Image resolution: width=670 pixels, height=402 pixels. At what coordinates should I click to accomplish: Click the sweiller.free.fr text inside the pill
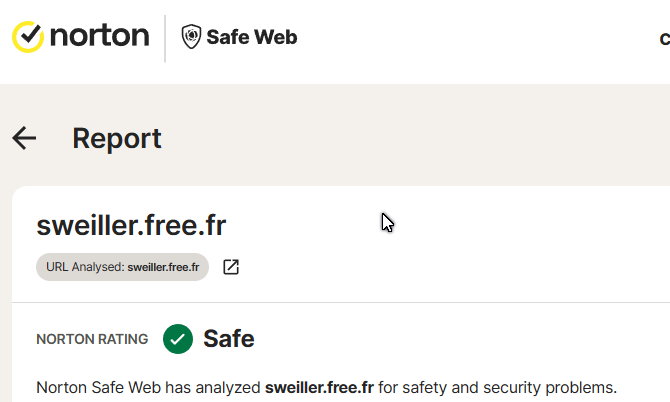(163, 267)
